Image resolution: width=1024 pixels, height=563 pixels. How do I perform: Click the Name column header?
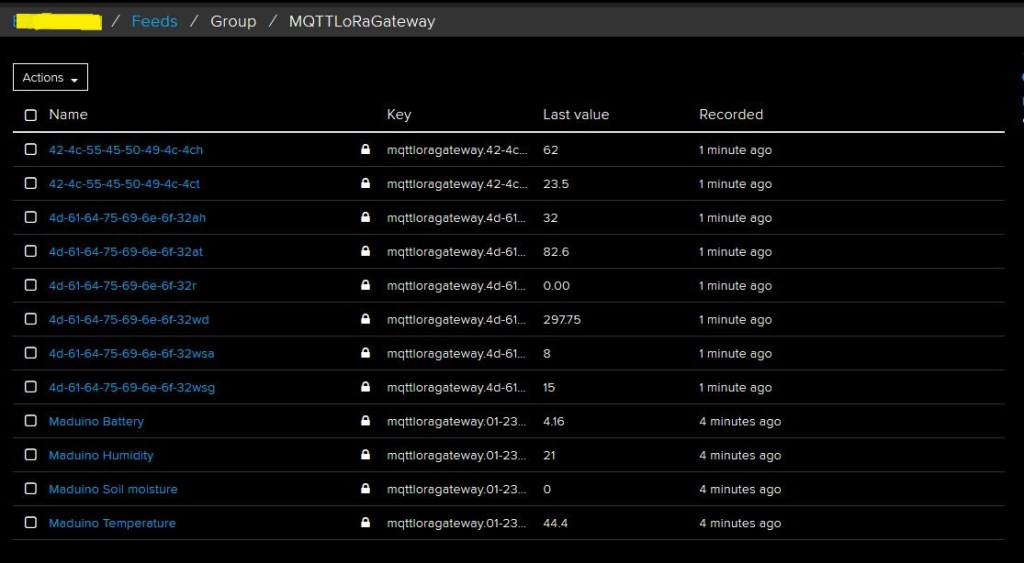[68, 115]
